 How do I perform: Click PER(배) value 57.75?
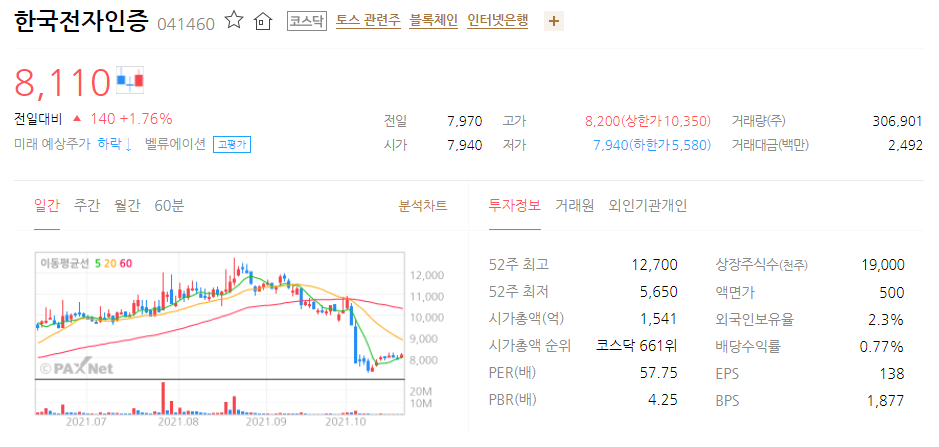click(x=659, y=373)
